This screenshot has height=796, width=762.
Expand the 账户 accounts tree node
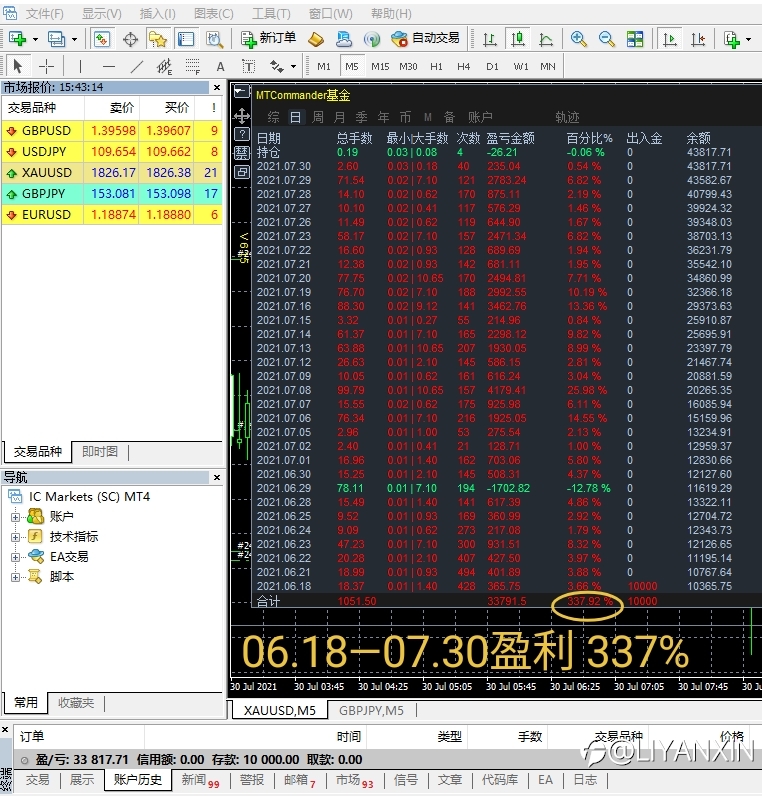pos(15,517)
